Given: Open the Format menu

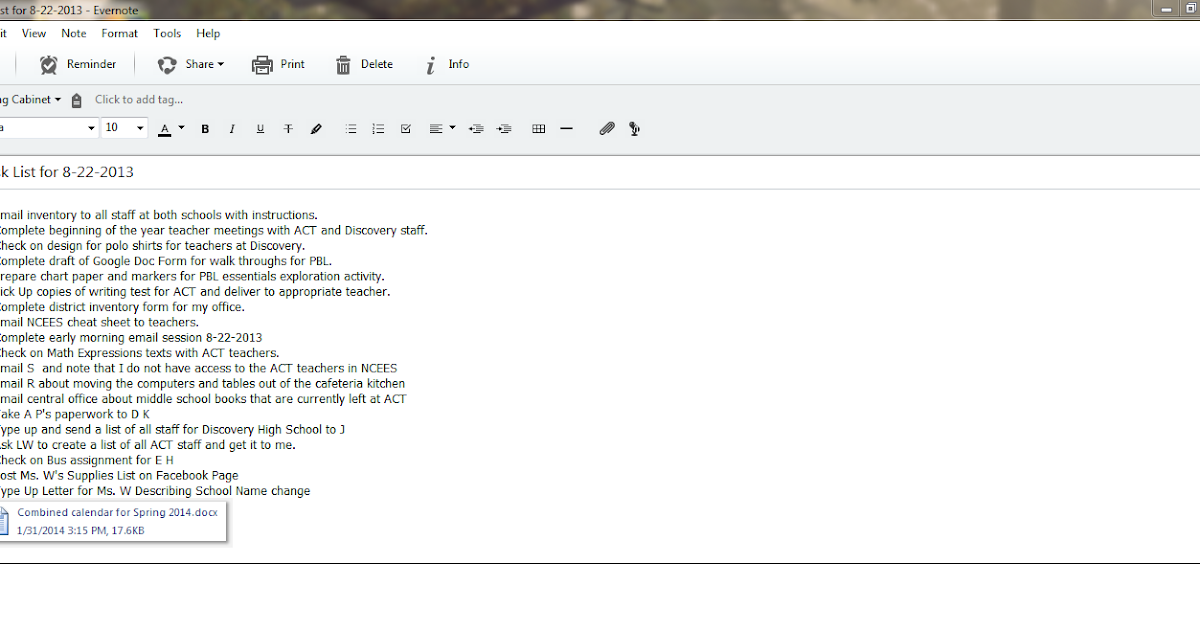Looking at the screenshot, I should tap(119, 33).
